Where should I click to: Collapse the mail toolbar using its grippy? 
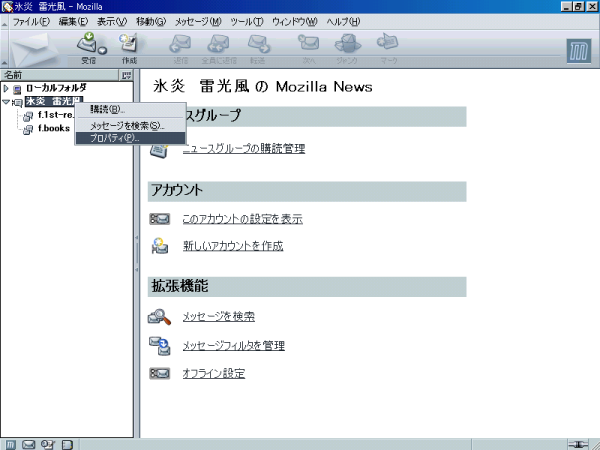click(x=4, y=49)
